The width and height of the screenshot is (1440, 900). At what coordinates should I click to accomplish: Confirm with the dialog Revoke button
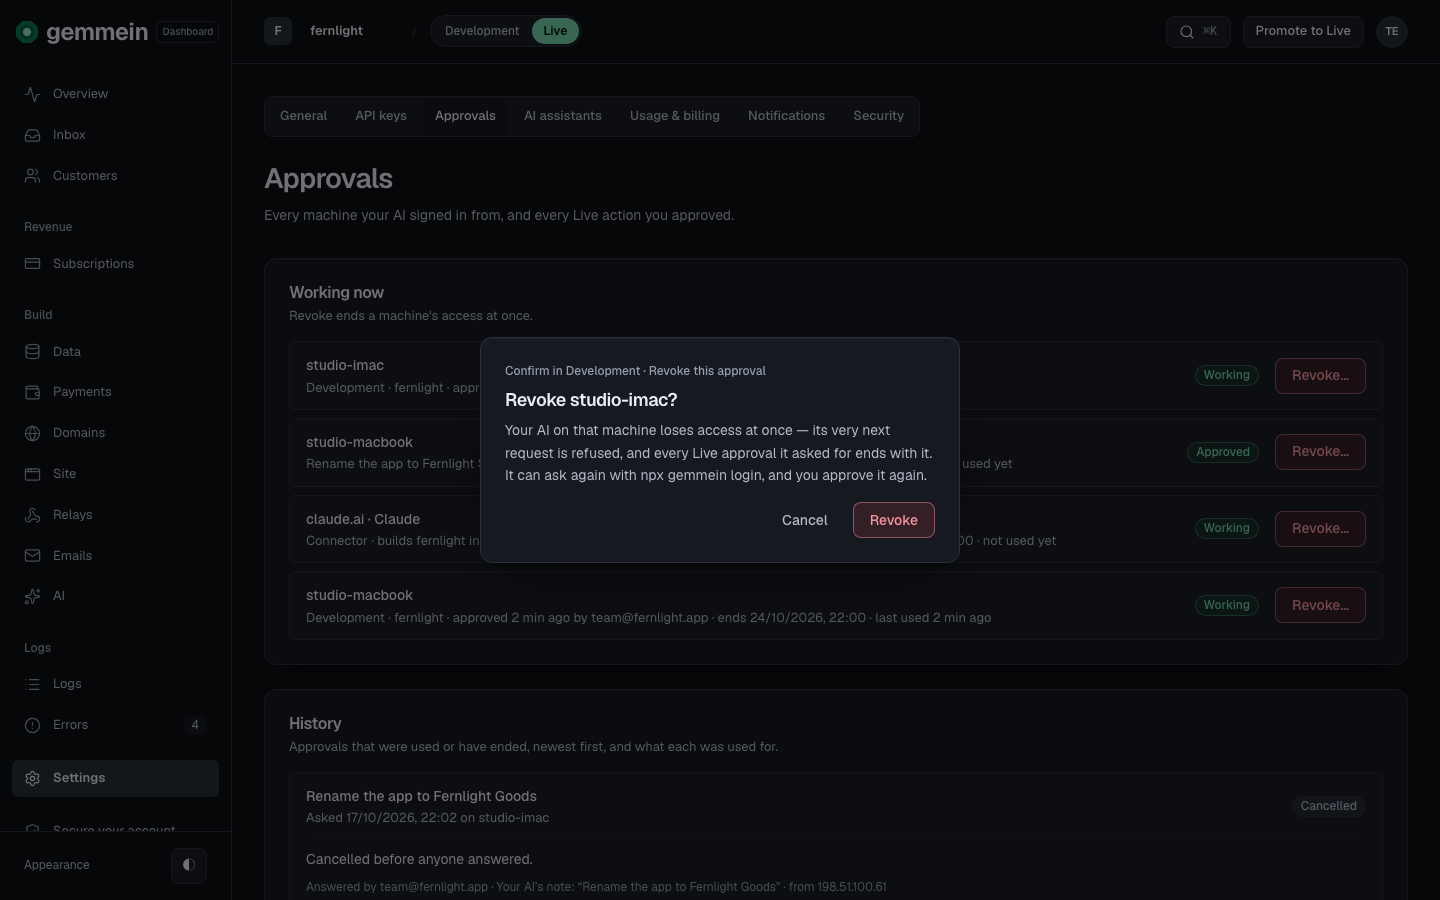(894, 520)
